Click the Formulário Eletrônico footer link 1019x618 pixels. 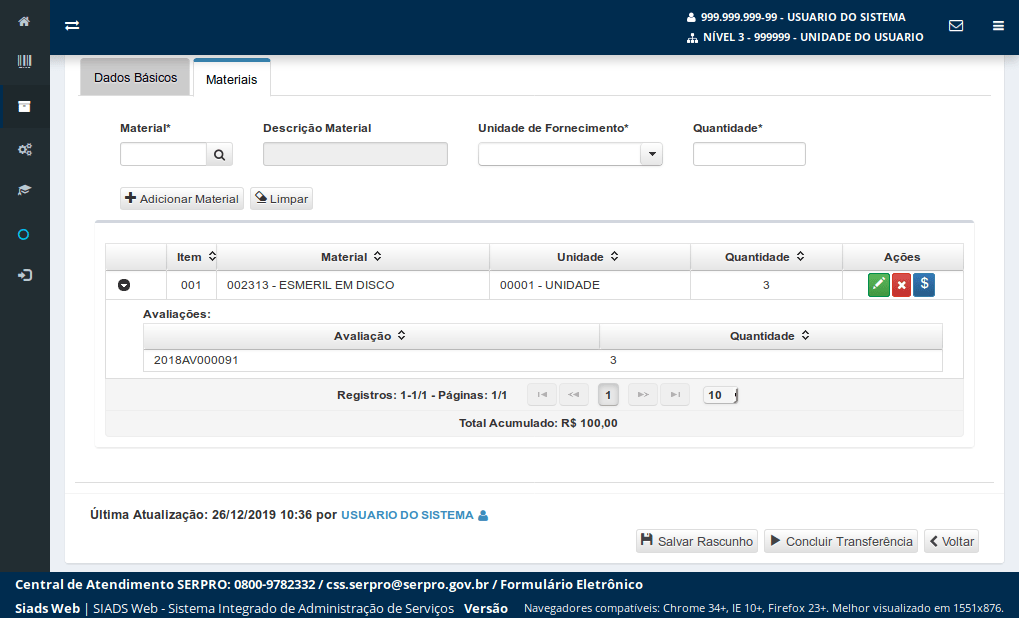[571, 584]
